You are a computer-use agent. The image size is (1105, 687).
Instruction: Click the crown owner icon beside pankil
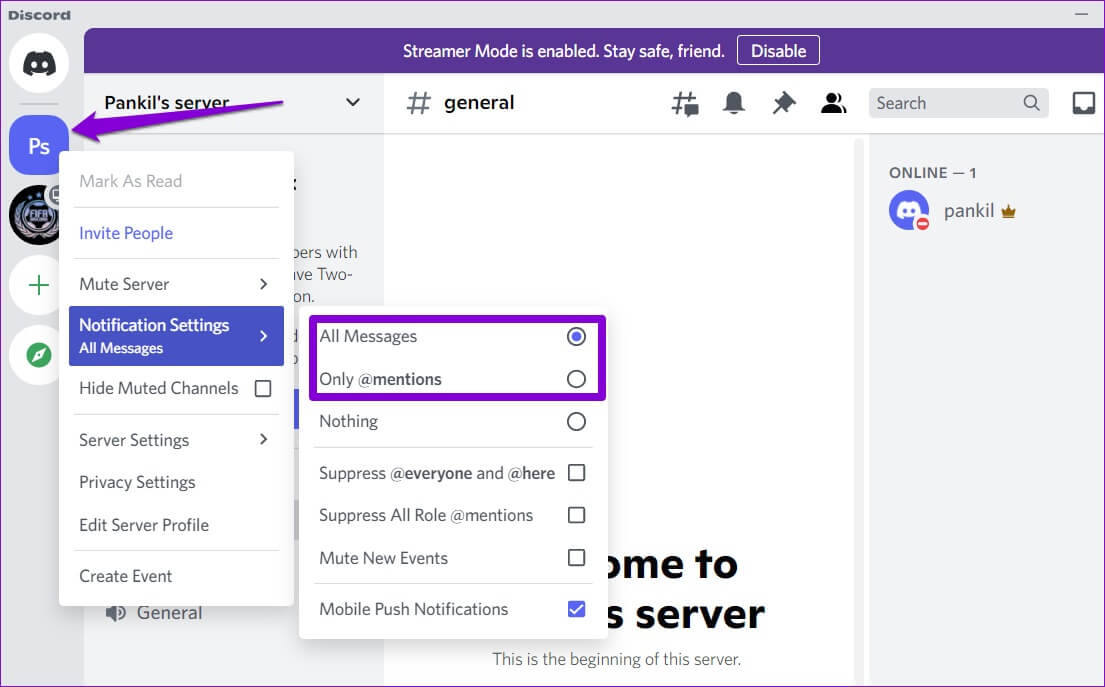tap(1008, 211)
